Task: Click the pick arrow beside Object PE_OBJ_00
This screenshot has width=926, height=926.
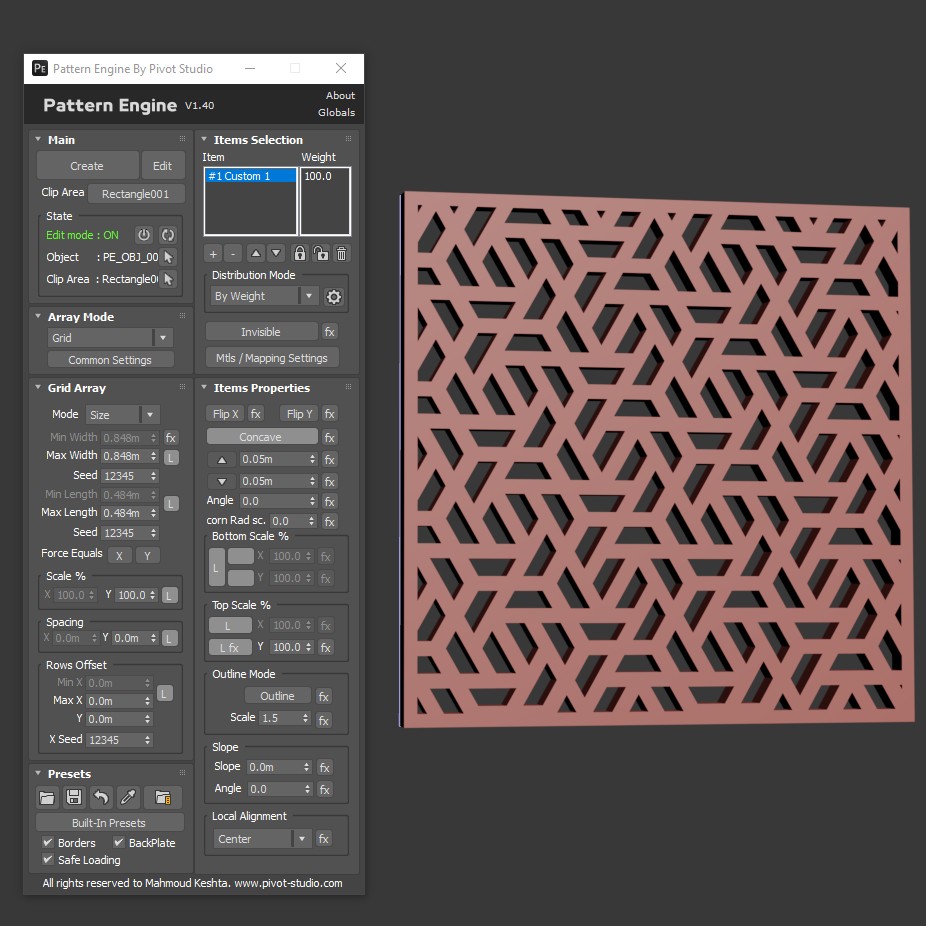Action: (x=168, y=257)
